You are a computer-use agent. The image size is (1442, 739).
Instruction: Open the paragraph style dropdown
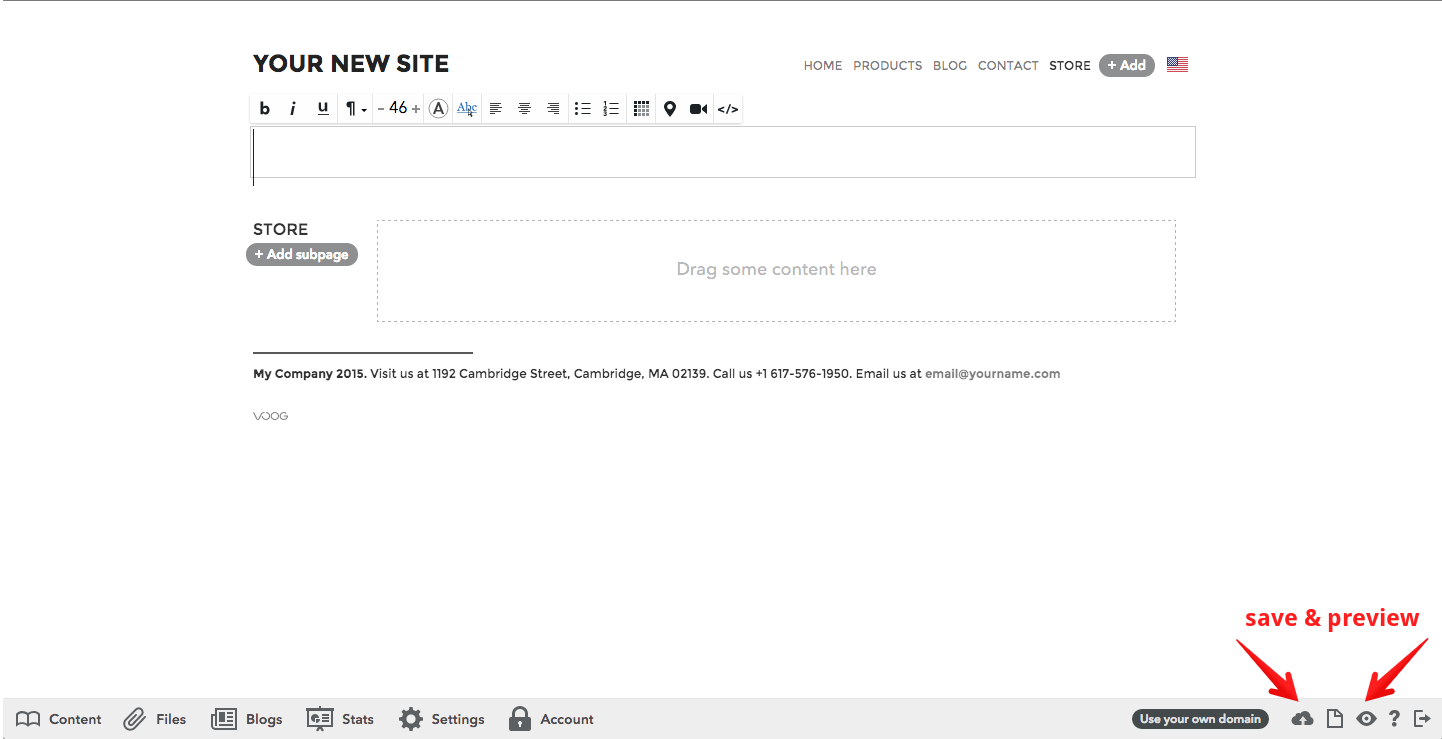[x=356, y=109]
